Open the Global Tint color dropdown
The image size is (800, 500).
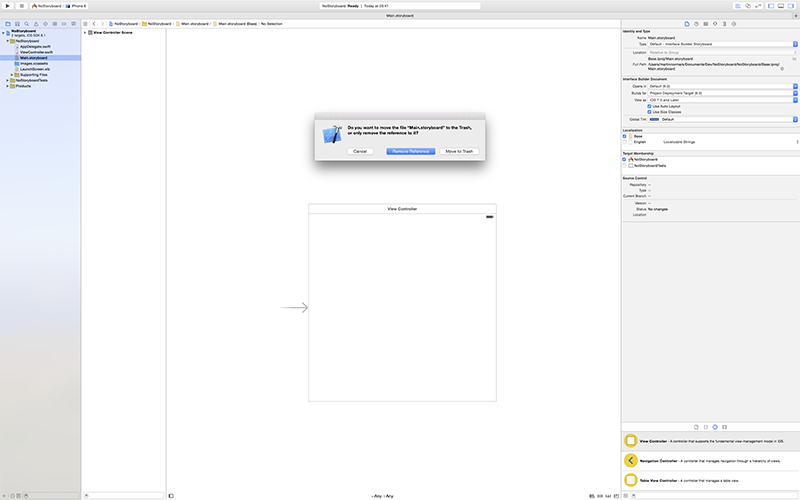pos(729,119)
